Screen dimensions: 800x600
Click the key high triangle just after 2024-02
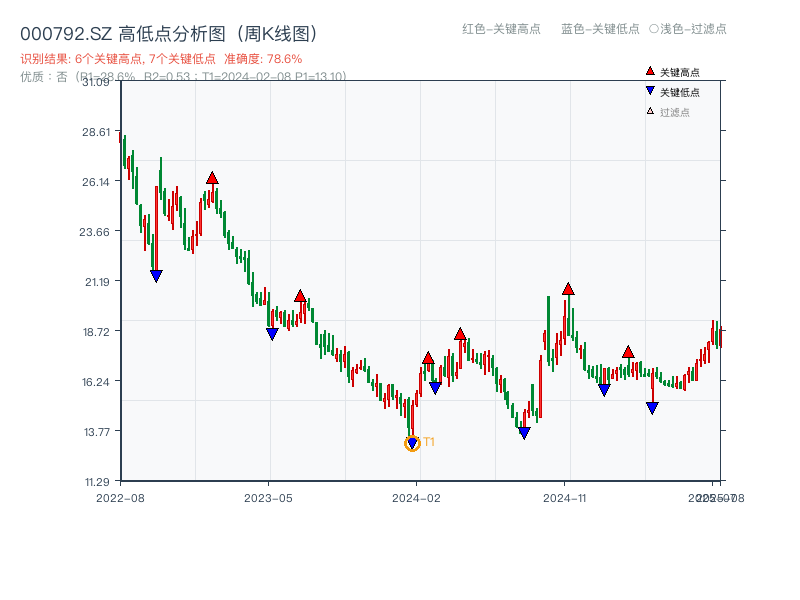pyautogui.click(x=428, y=358)
